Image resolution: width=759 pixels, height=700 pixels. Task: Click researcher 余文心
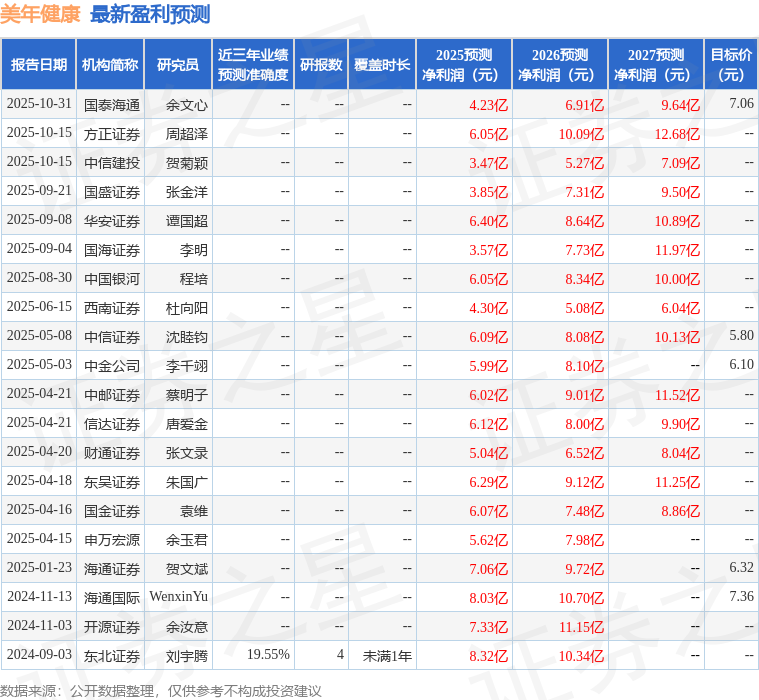[187, 105]
